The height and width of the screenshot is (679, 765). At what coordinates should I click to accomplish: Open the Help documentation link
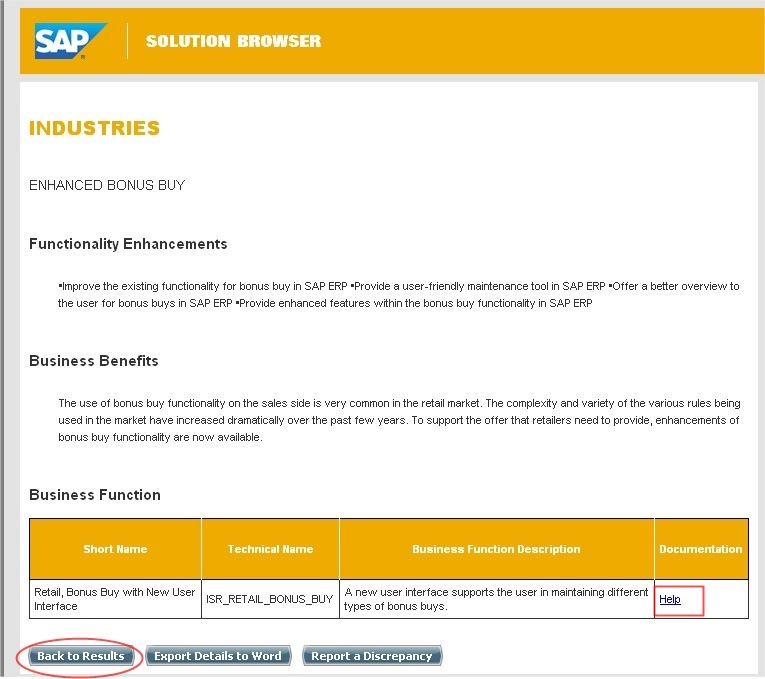click(x=669, y=599)
